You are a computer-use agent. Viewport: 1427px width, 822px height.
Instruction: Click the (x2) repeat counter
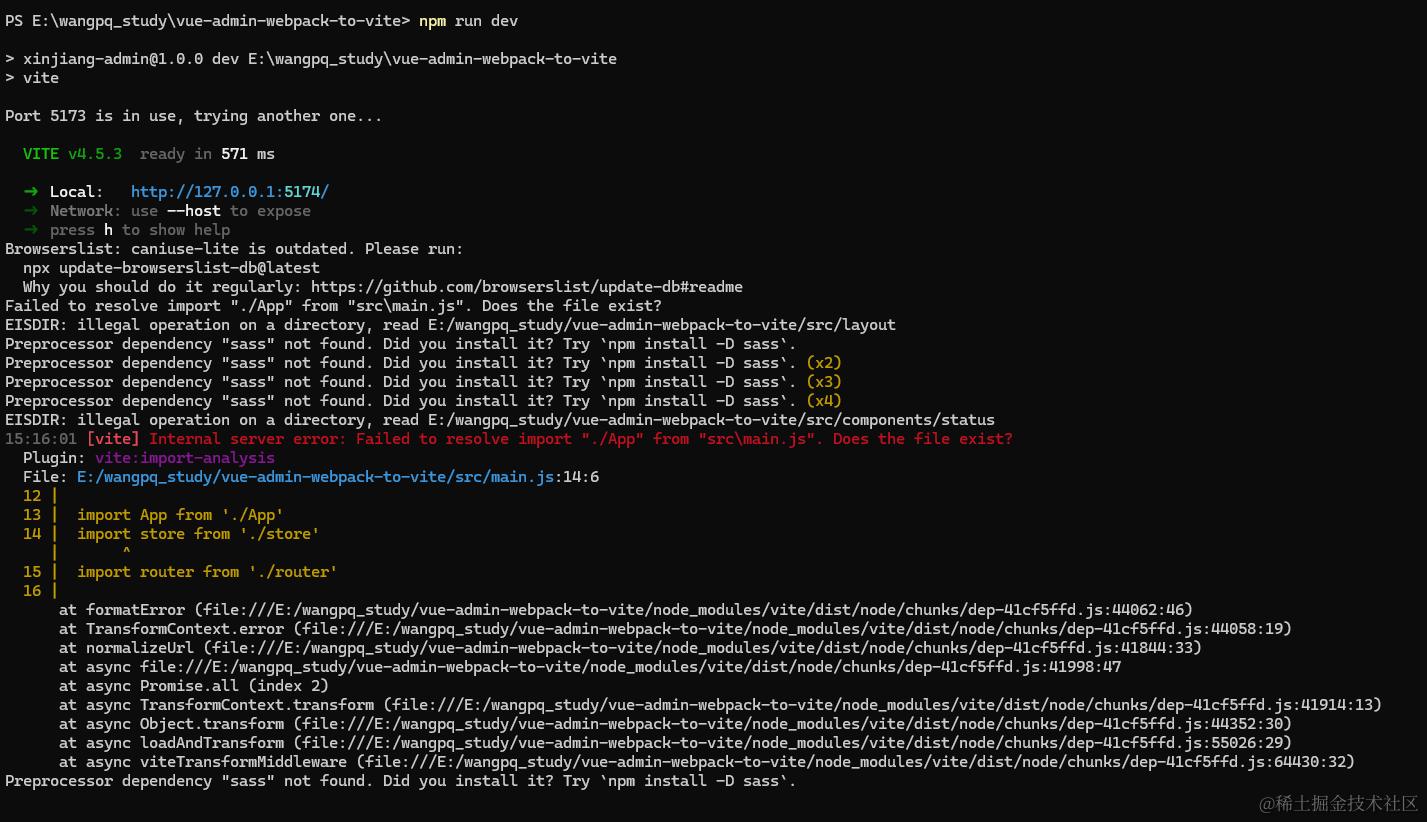[x=824, y=363]
